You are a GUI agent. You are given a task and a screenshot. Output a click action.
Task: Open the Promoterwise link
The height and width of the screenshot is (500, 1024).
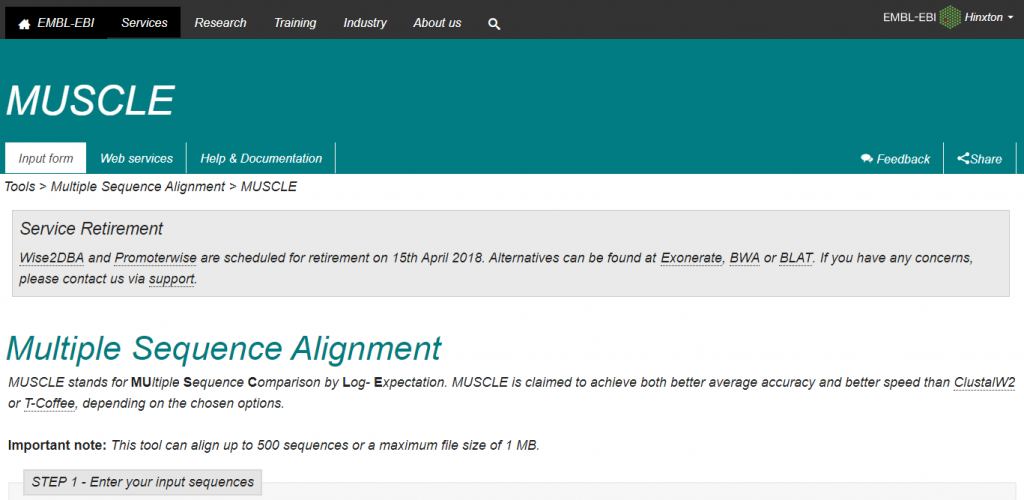[x=156, y=258]
